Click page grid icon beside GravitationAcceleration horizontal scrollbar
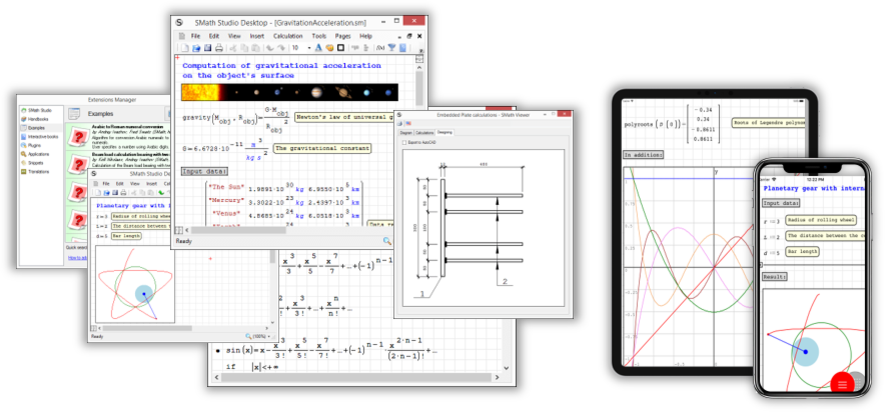Screen dimensions: 887x414 (179, 230)
